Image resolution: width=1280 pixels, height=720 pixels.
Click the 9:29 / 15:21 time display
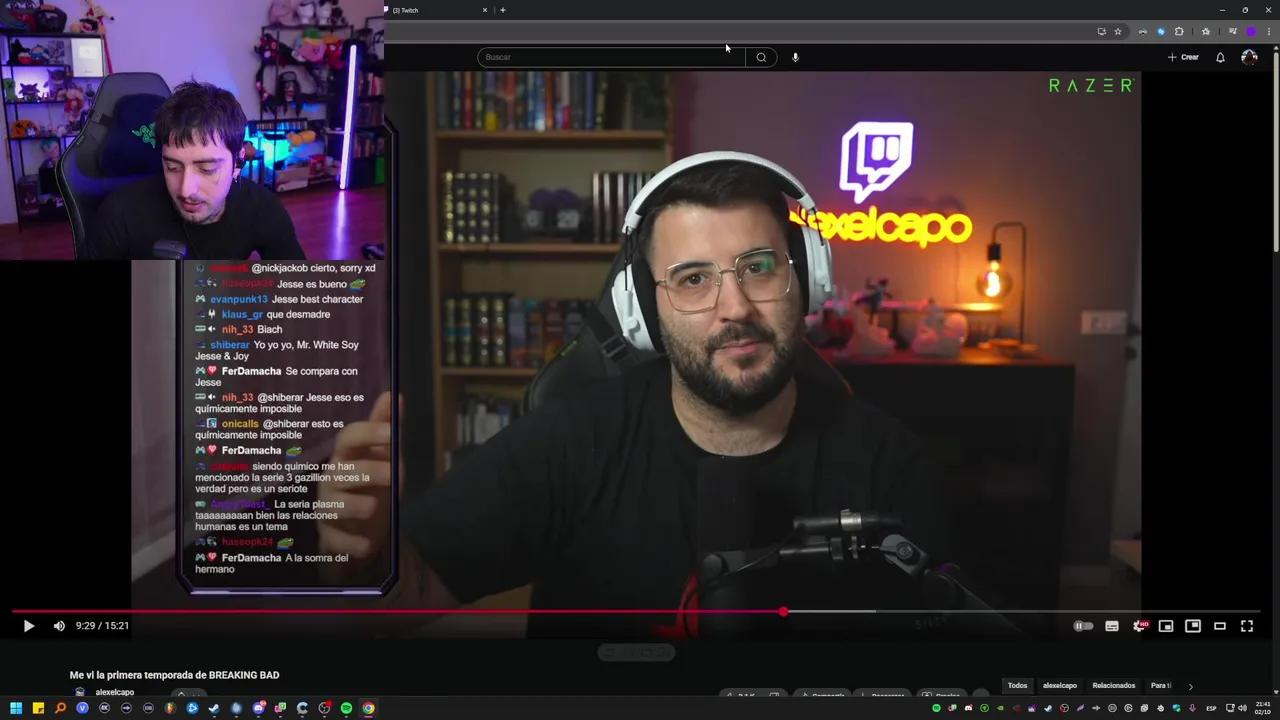103,626
